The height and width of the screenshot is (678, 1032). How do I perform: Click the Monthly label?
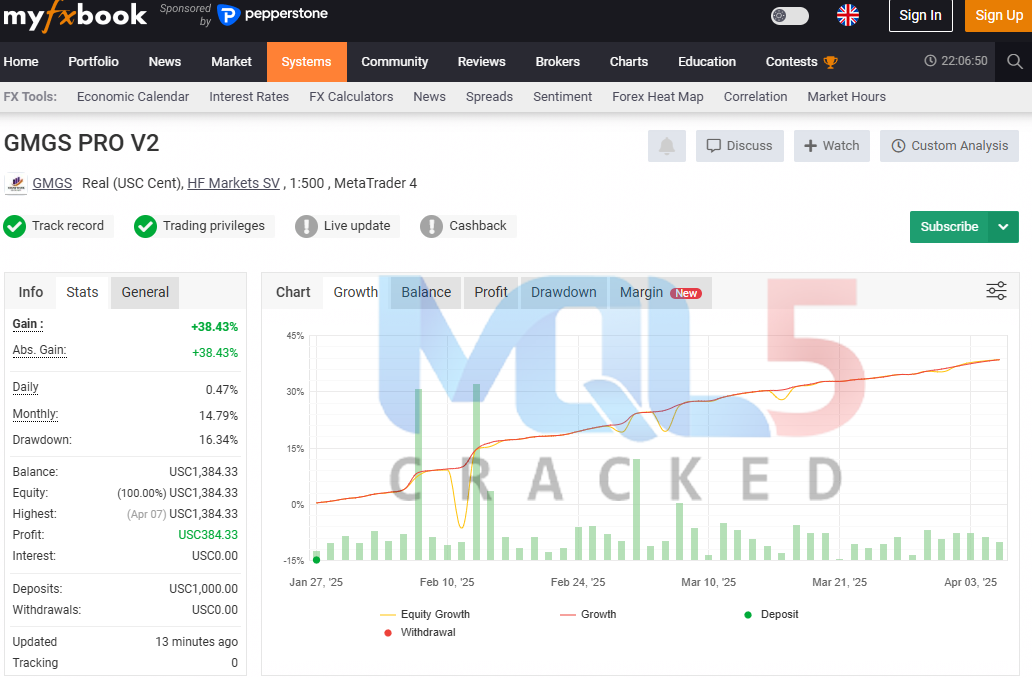(36, 414)
